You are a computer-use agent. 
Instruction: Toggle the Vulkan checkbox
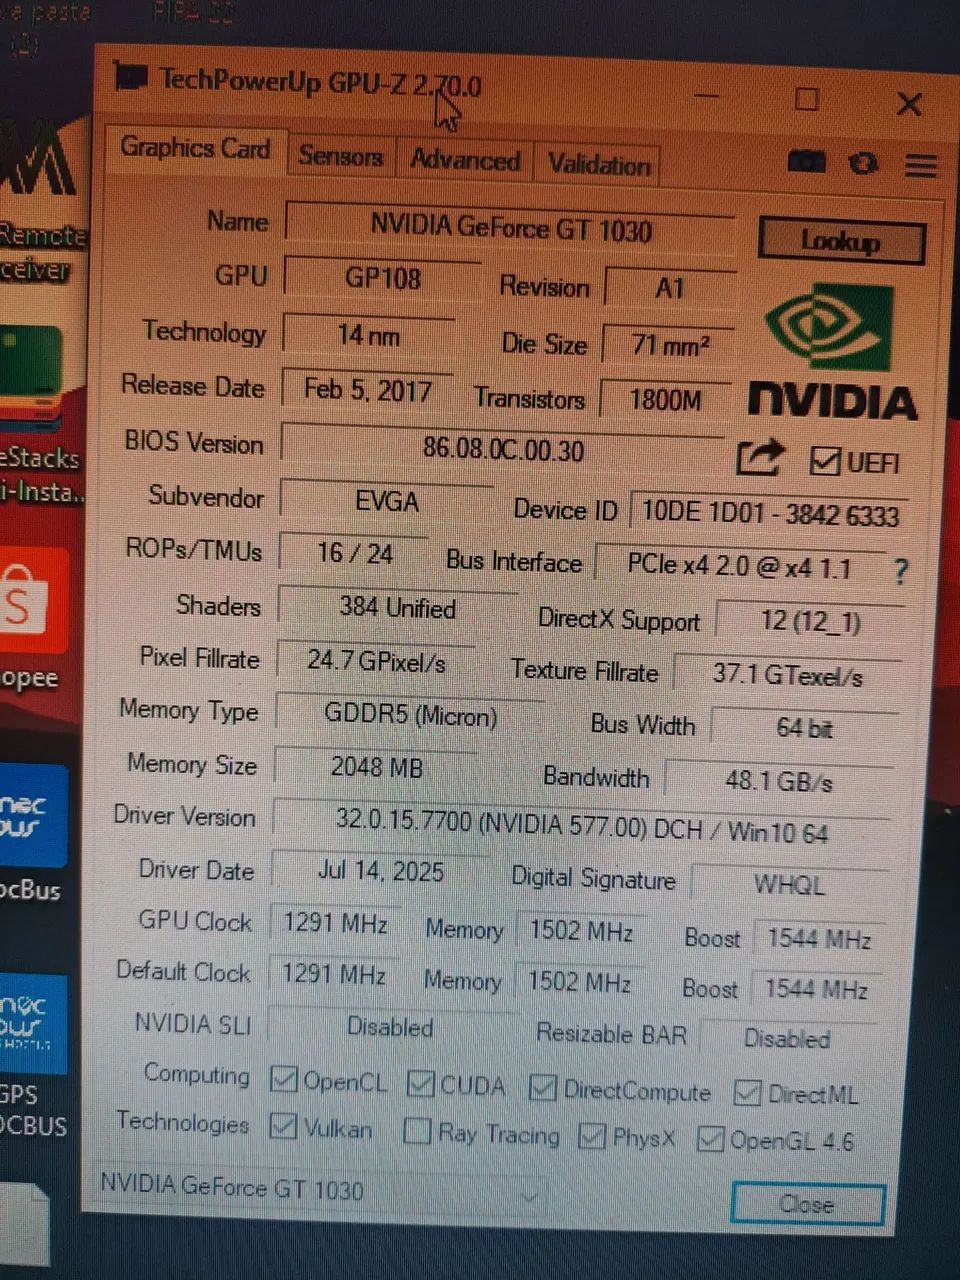pyautogui.click(x=284, y=1126)
